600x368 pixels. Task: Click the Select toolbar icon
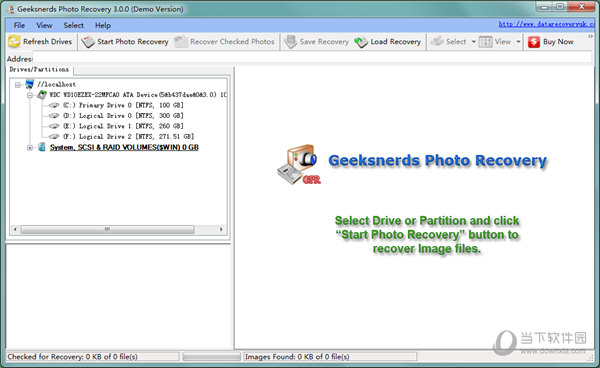coord(437,41)
